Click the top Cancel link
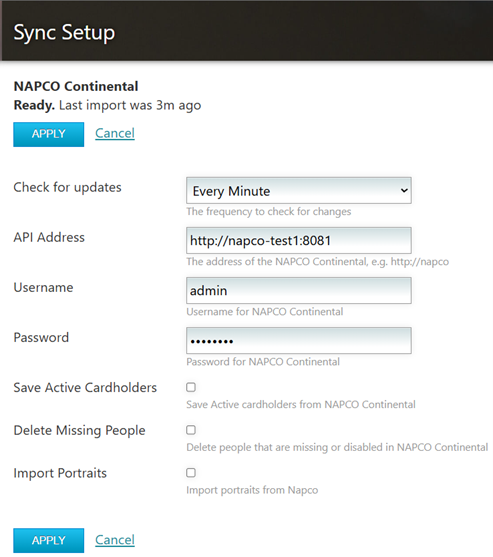The image size is (493, 557). (115, 134)
